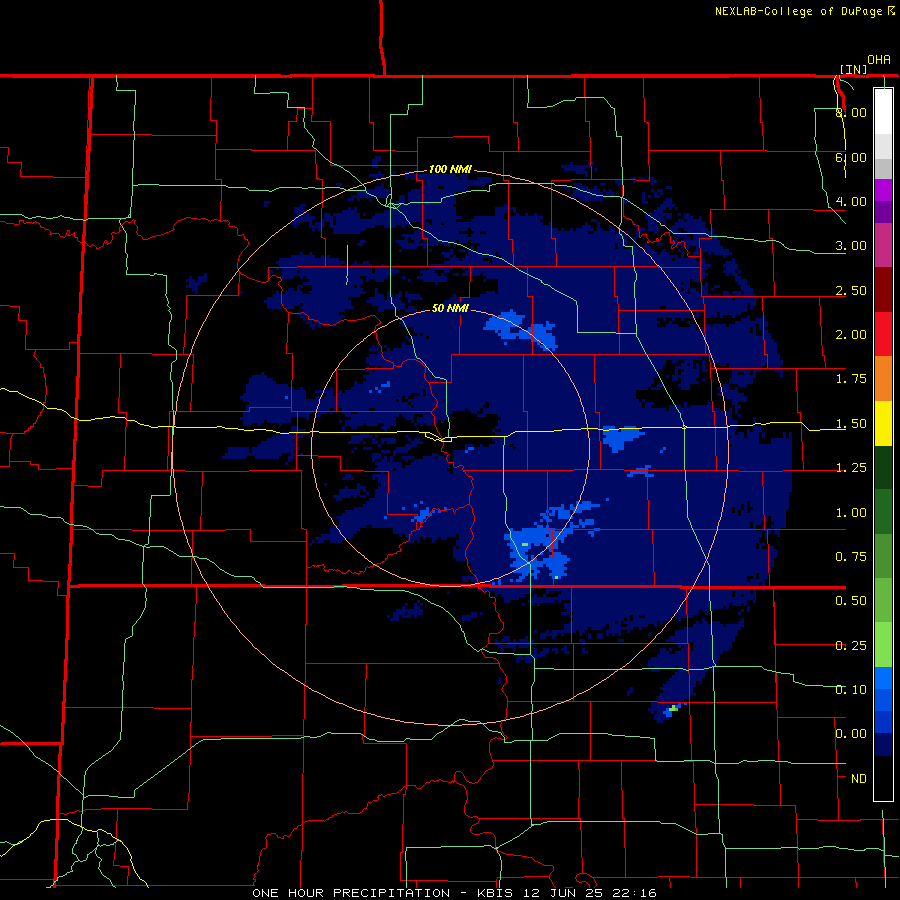Click the 1.75 scale value
900x900 pixels.
pyautogui.click(x=851, y=379)
